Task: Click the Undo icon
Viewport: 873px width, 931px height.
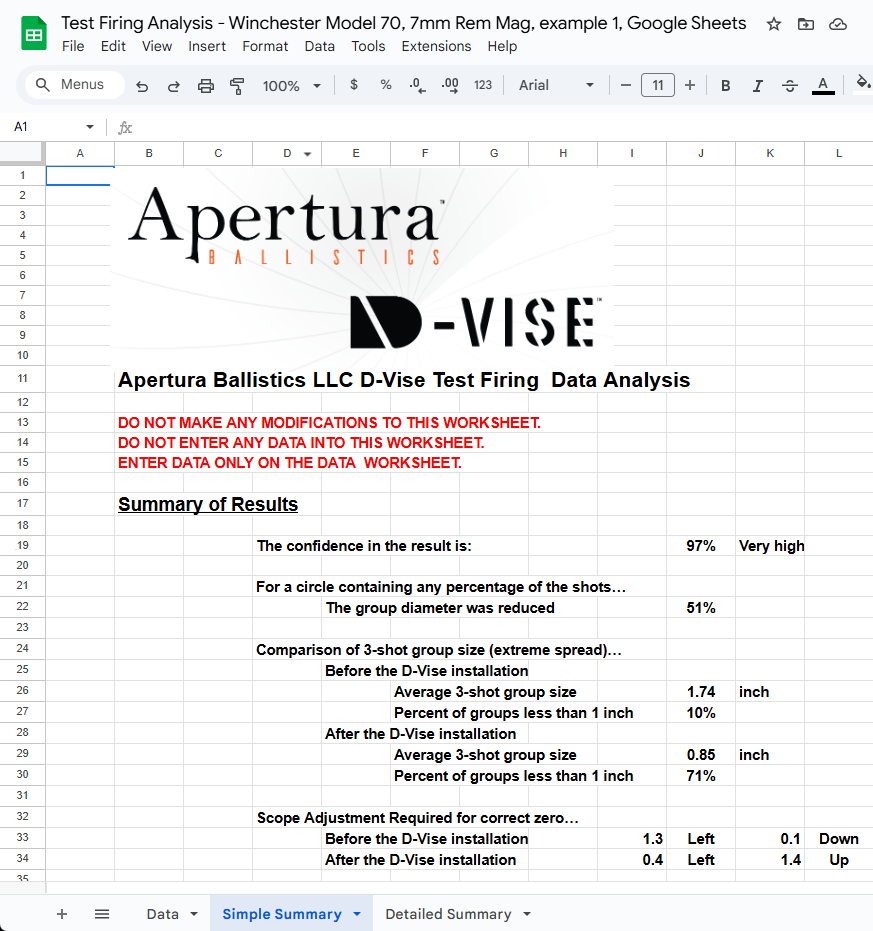Action: (141, 85)
